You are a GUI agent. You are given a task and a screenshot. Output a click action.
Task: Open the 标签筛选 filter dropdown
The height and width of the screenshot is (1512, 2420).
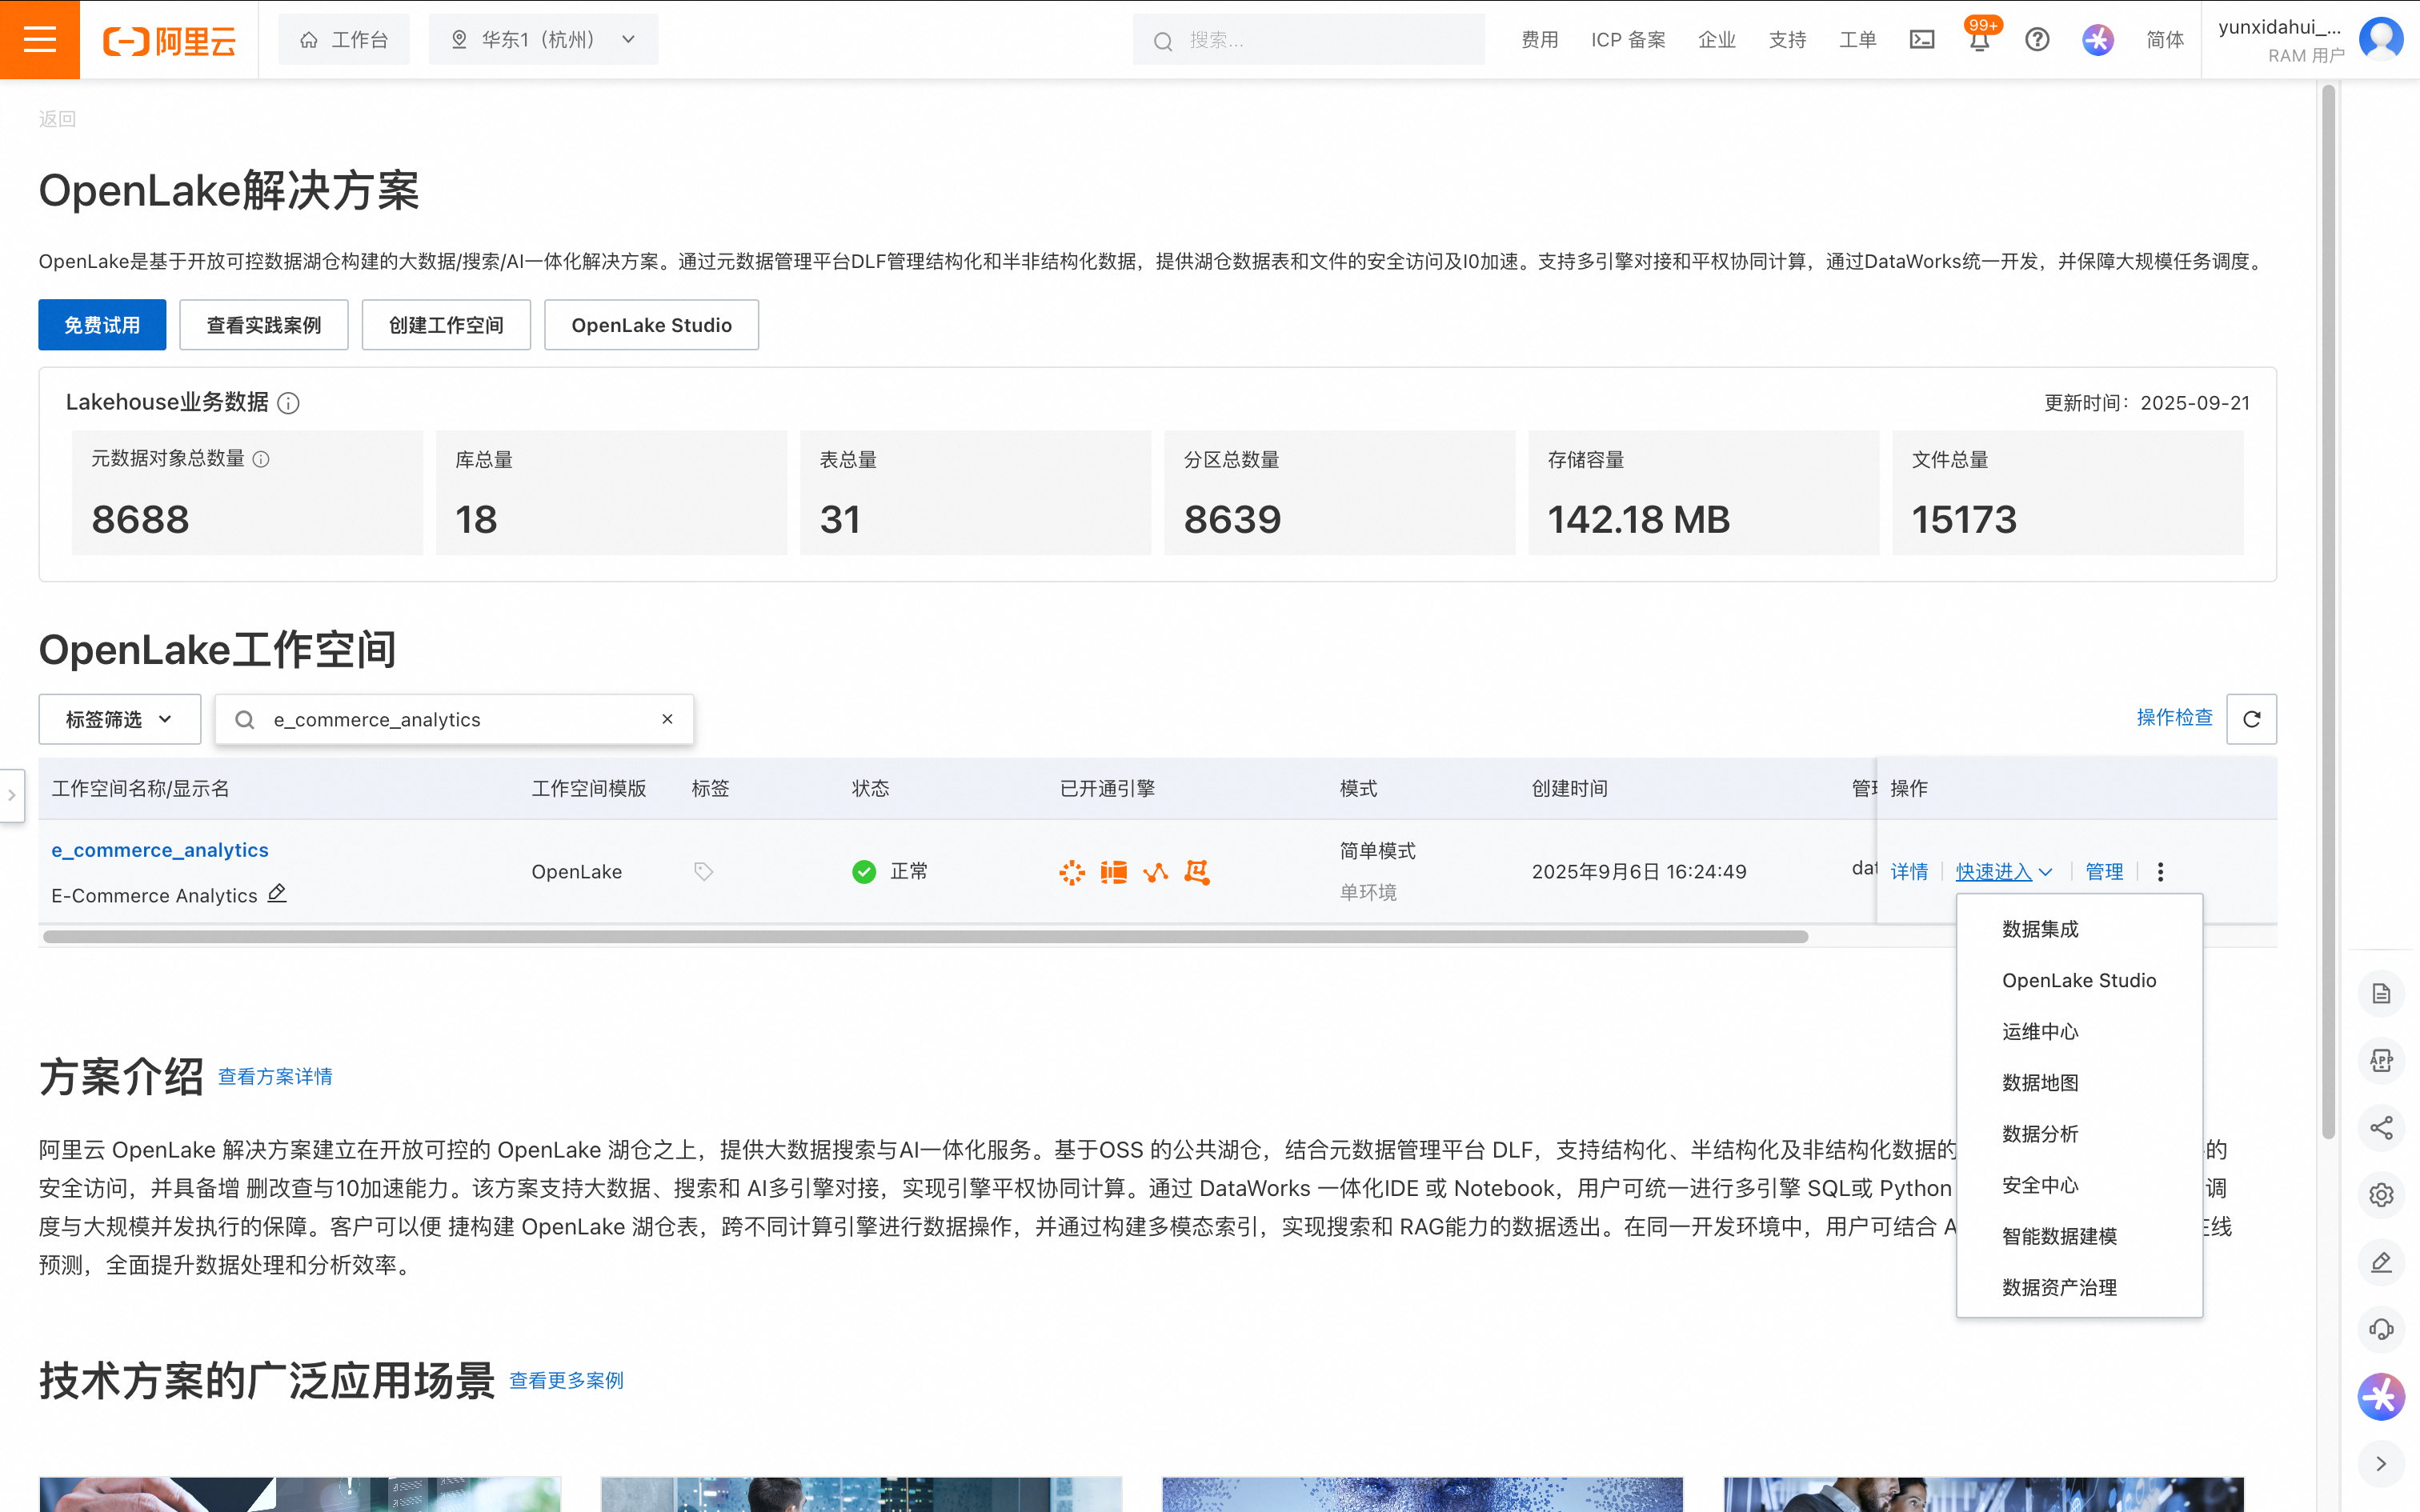[x=119, y=719]
